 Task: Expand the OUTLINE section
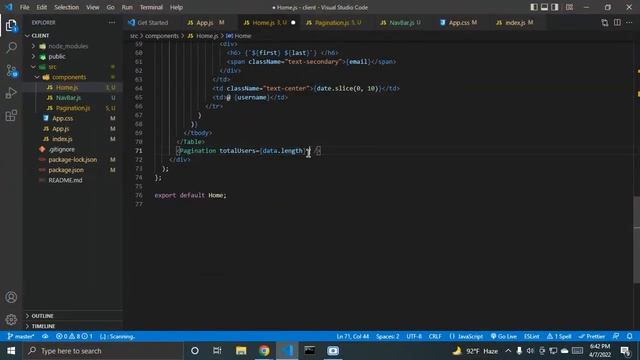(x=42, y=316)
